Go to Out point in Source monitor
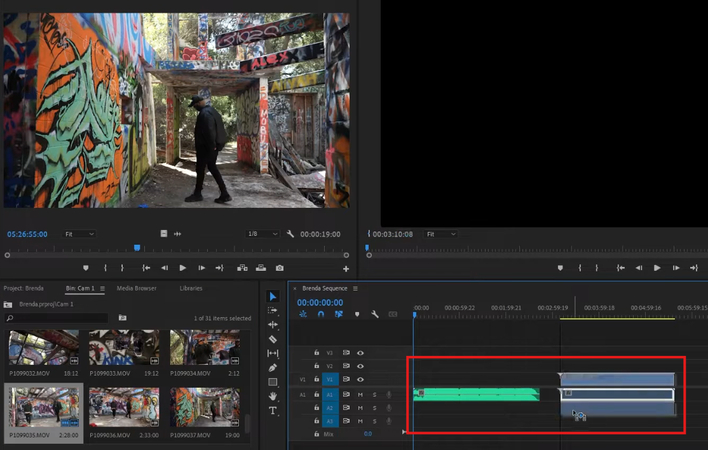708x450 pixels. point(219,268)
